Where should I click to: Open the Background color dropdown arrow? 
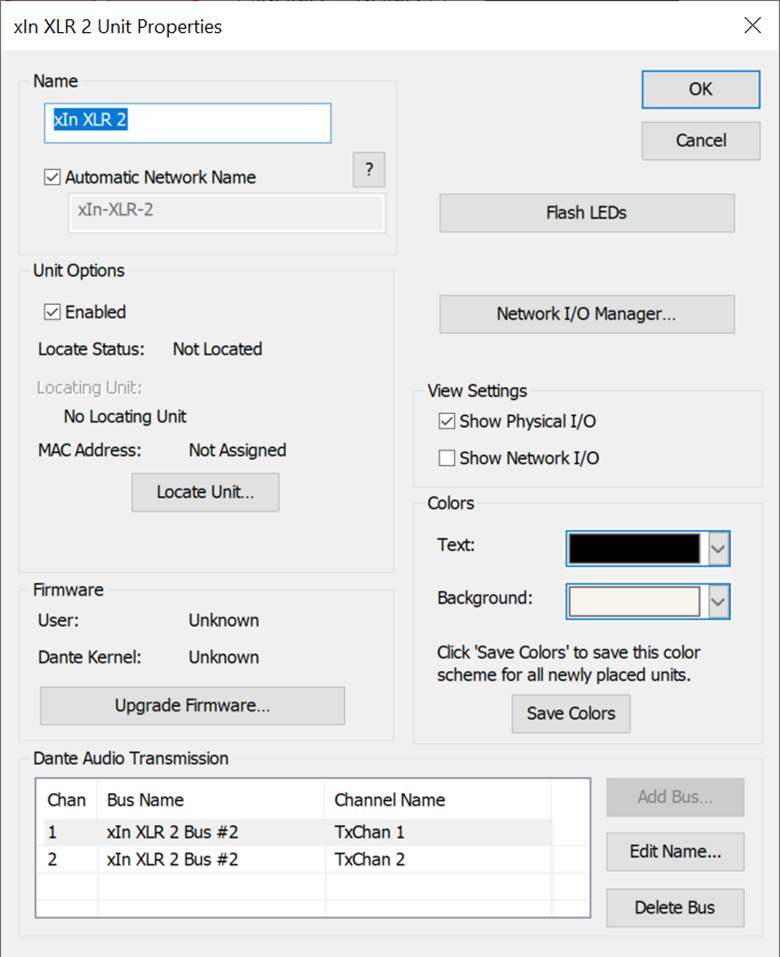718,601
